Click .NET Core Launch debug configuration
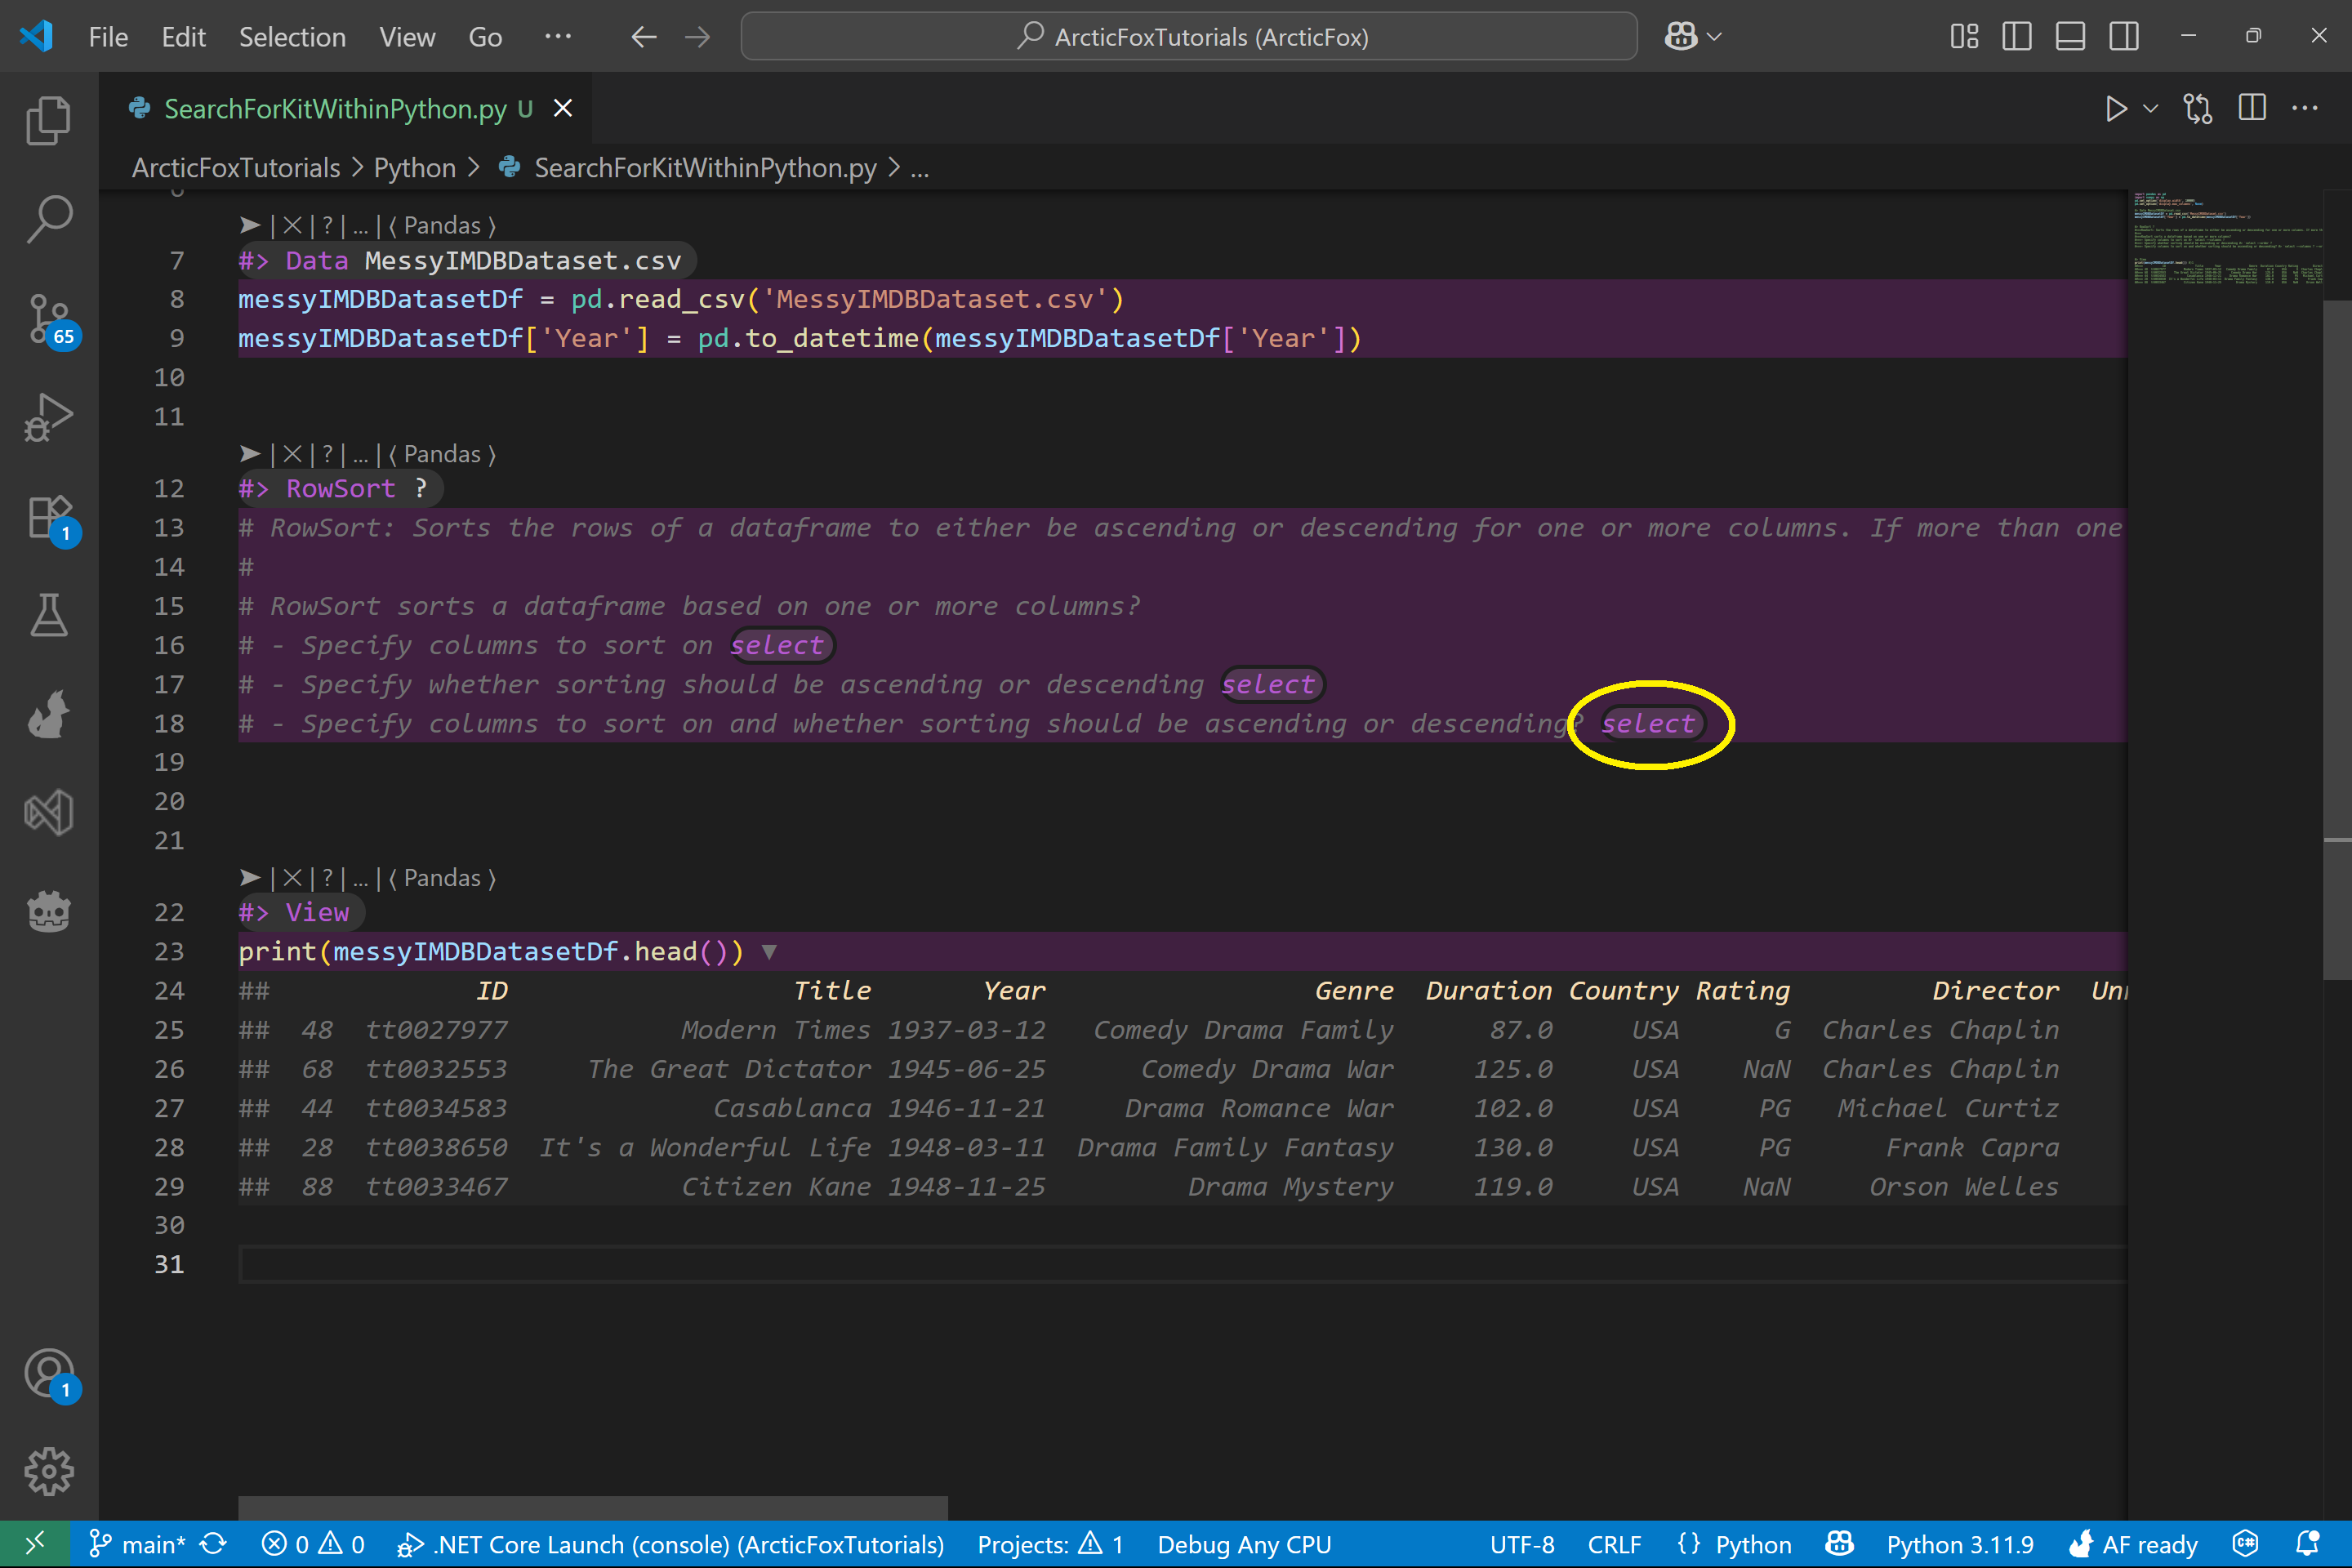2352x1568 pixels. tap(670, 1545)
